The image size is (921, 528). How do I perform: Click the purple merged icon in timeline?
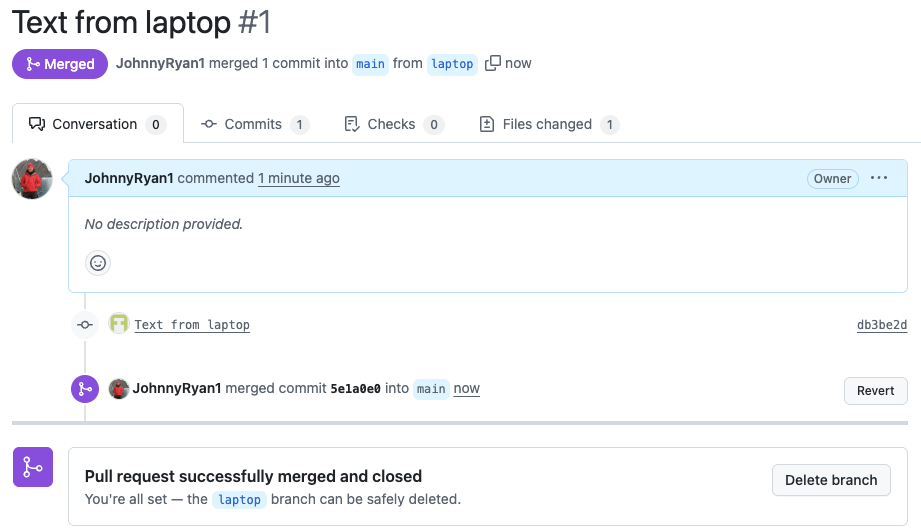tap(85, 389)
